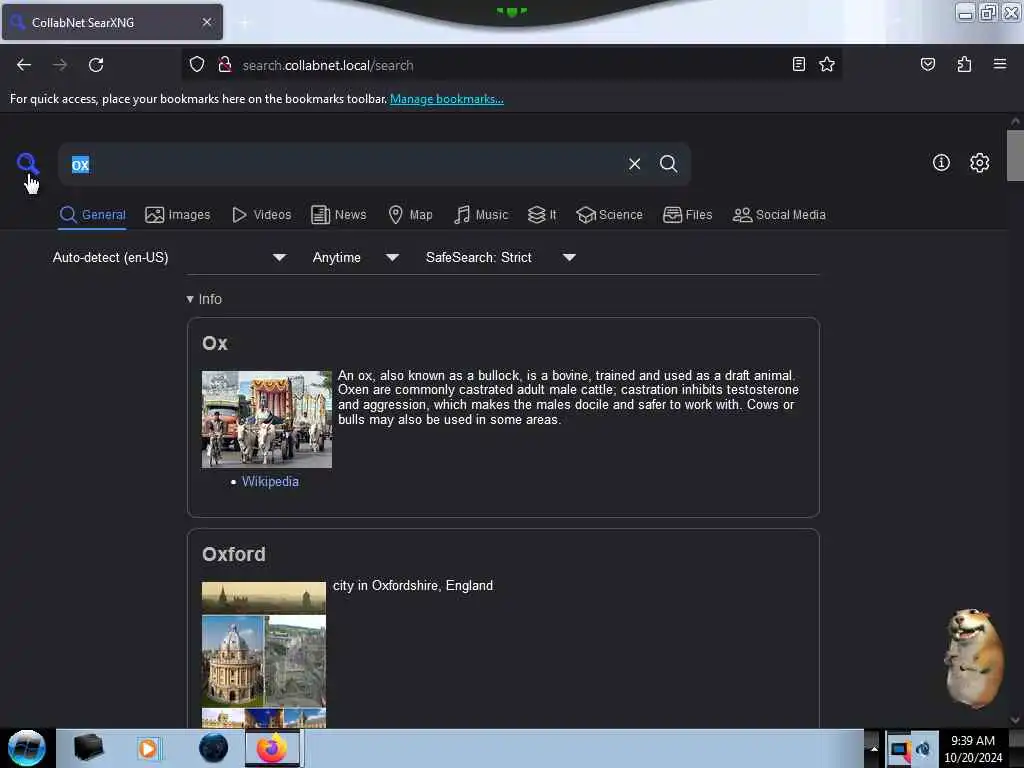Click the address bar URL field
The width and height of the screenshot is (1024, 768).
pyautogui.click(x=509, y=65)
